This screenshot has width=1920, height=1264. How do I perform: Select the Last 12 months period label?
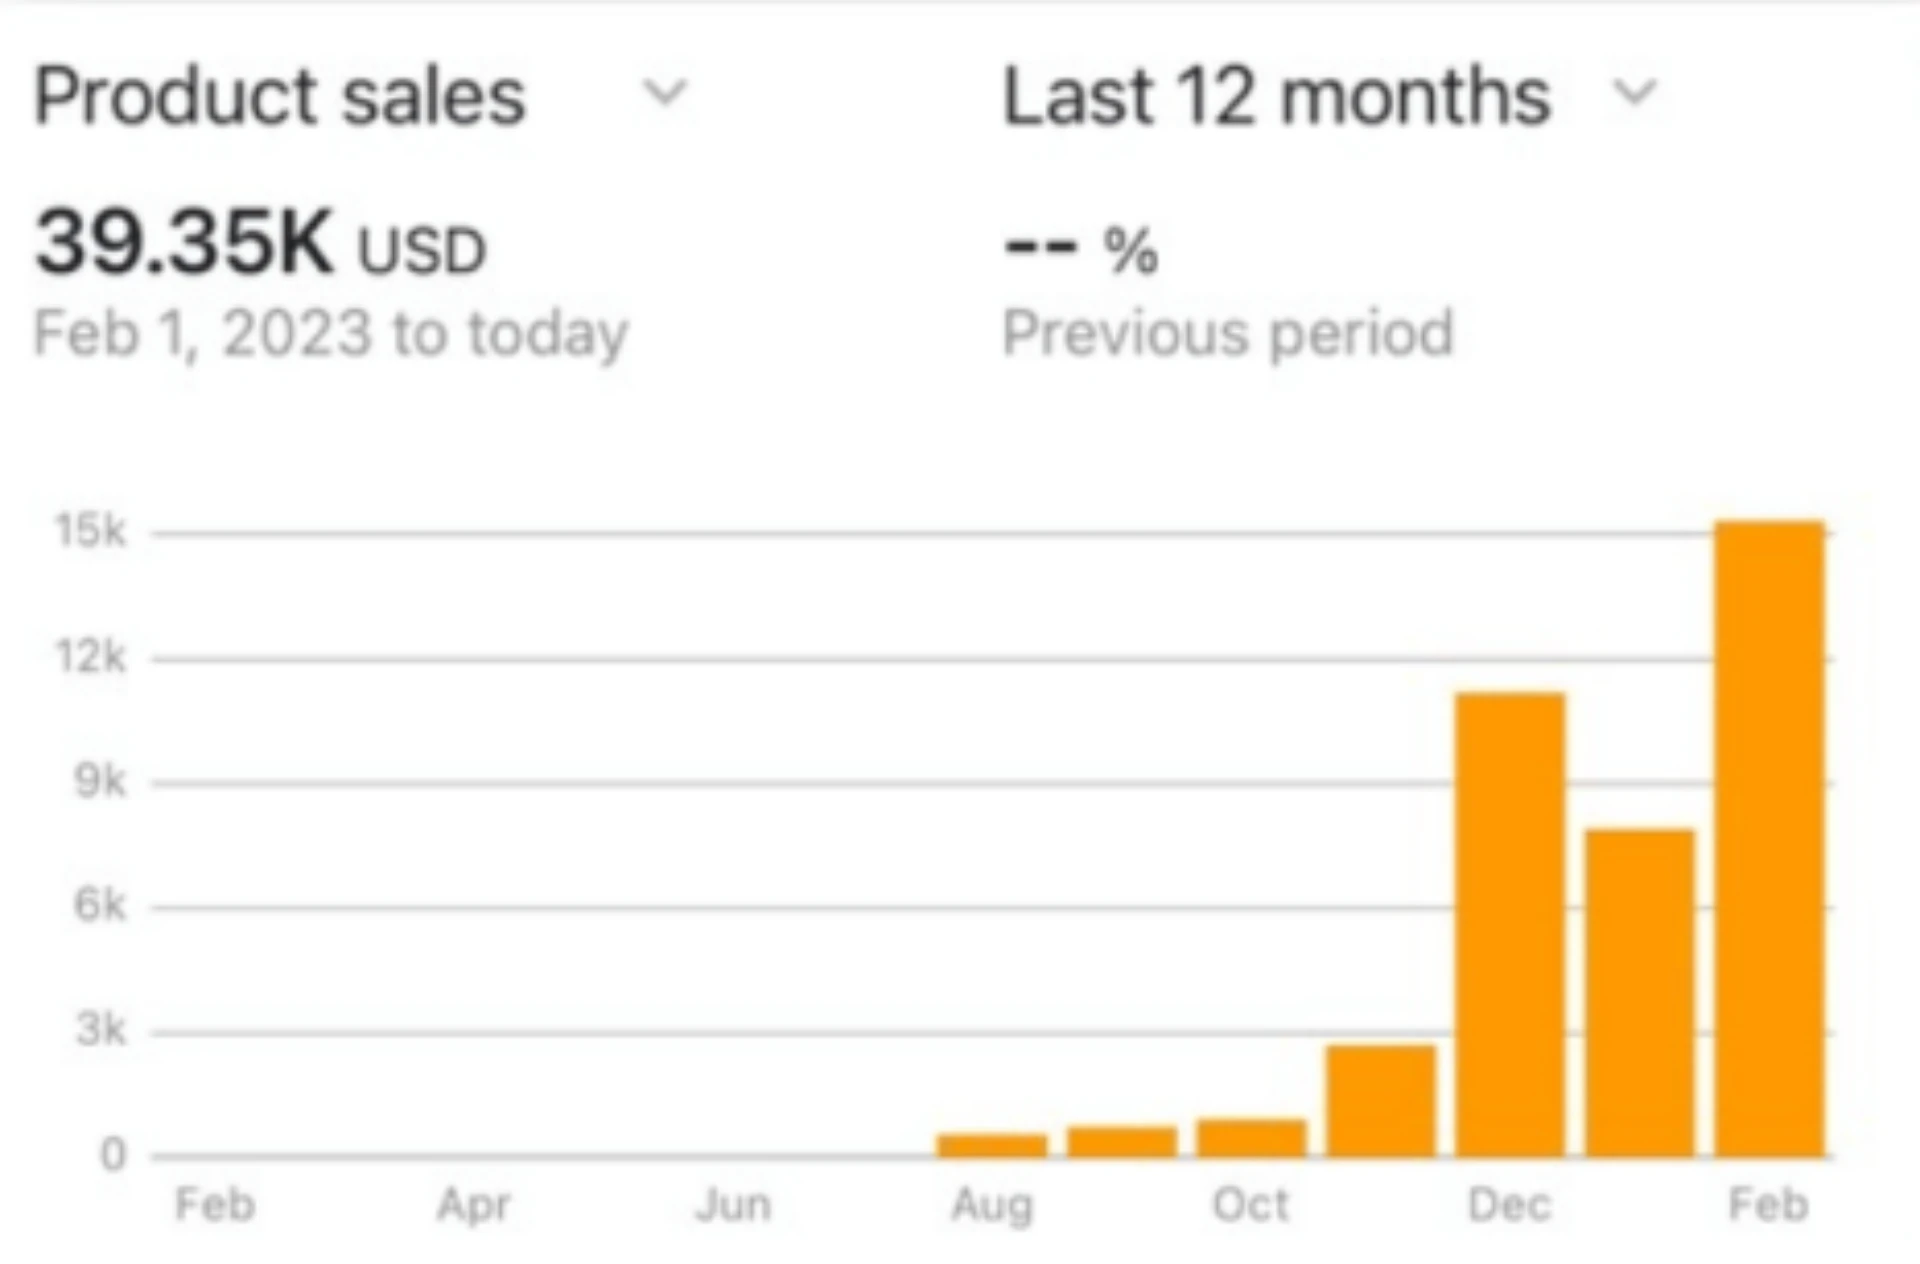click(x=1276, y=97)
